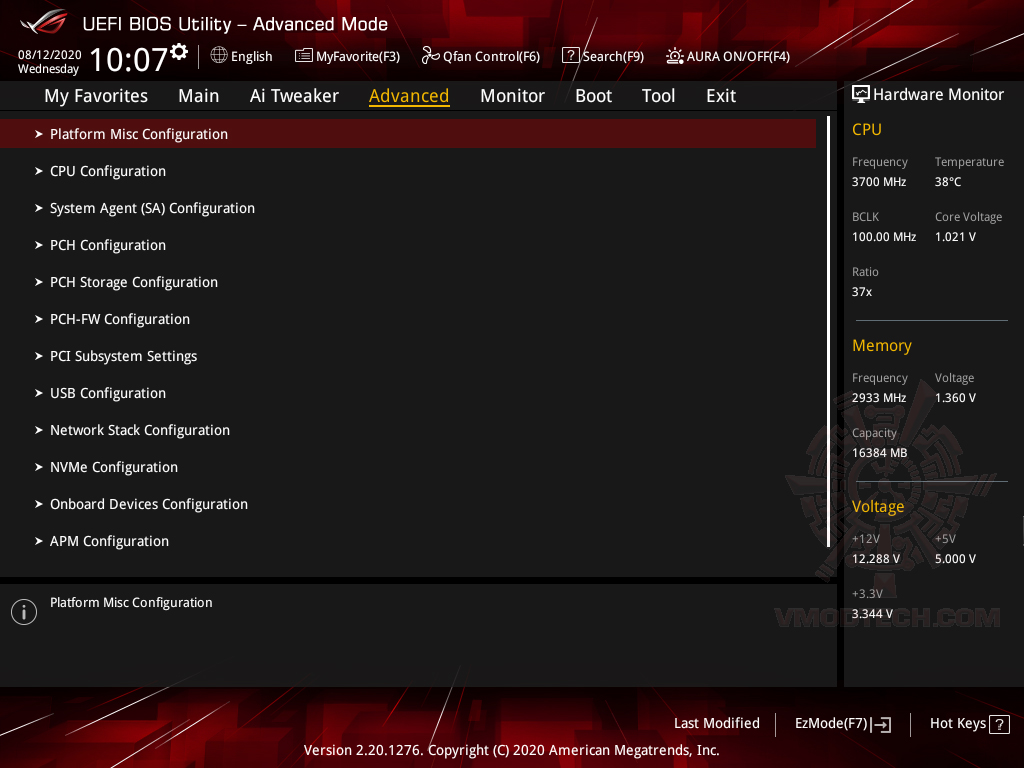Expand arrow beside PCI Subsystem Settings

click(x=39, y=356)
